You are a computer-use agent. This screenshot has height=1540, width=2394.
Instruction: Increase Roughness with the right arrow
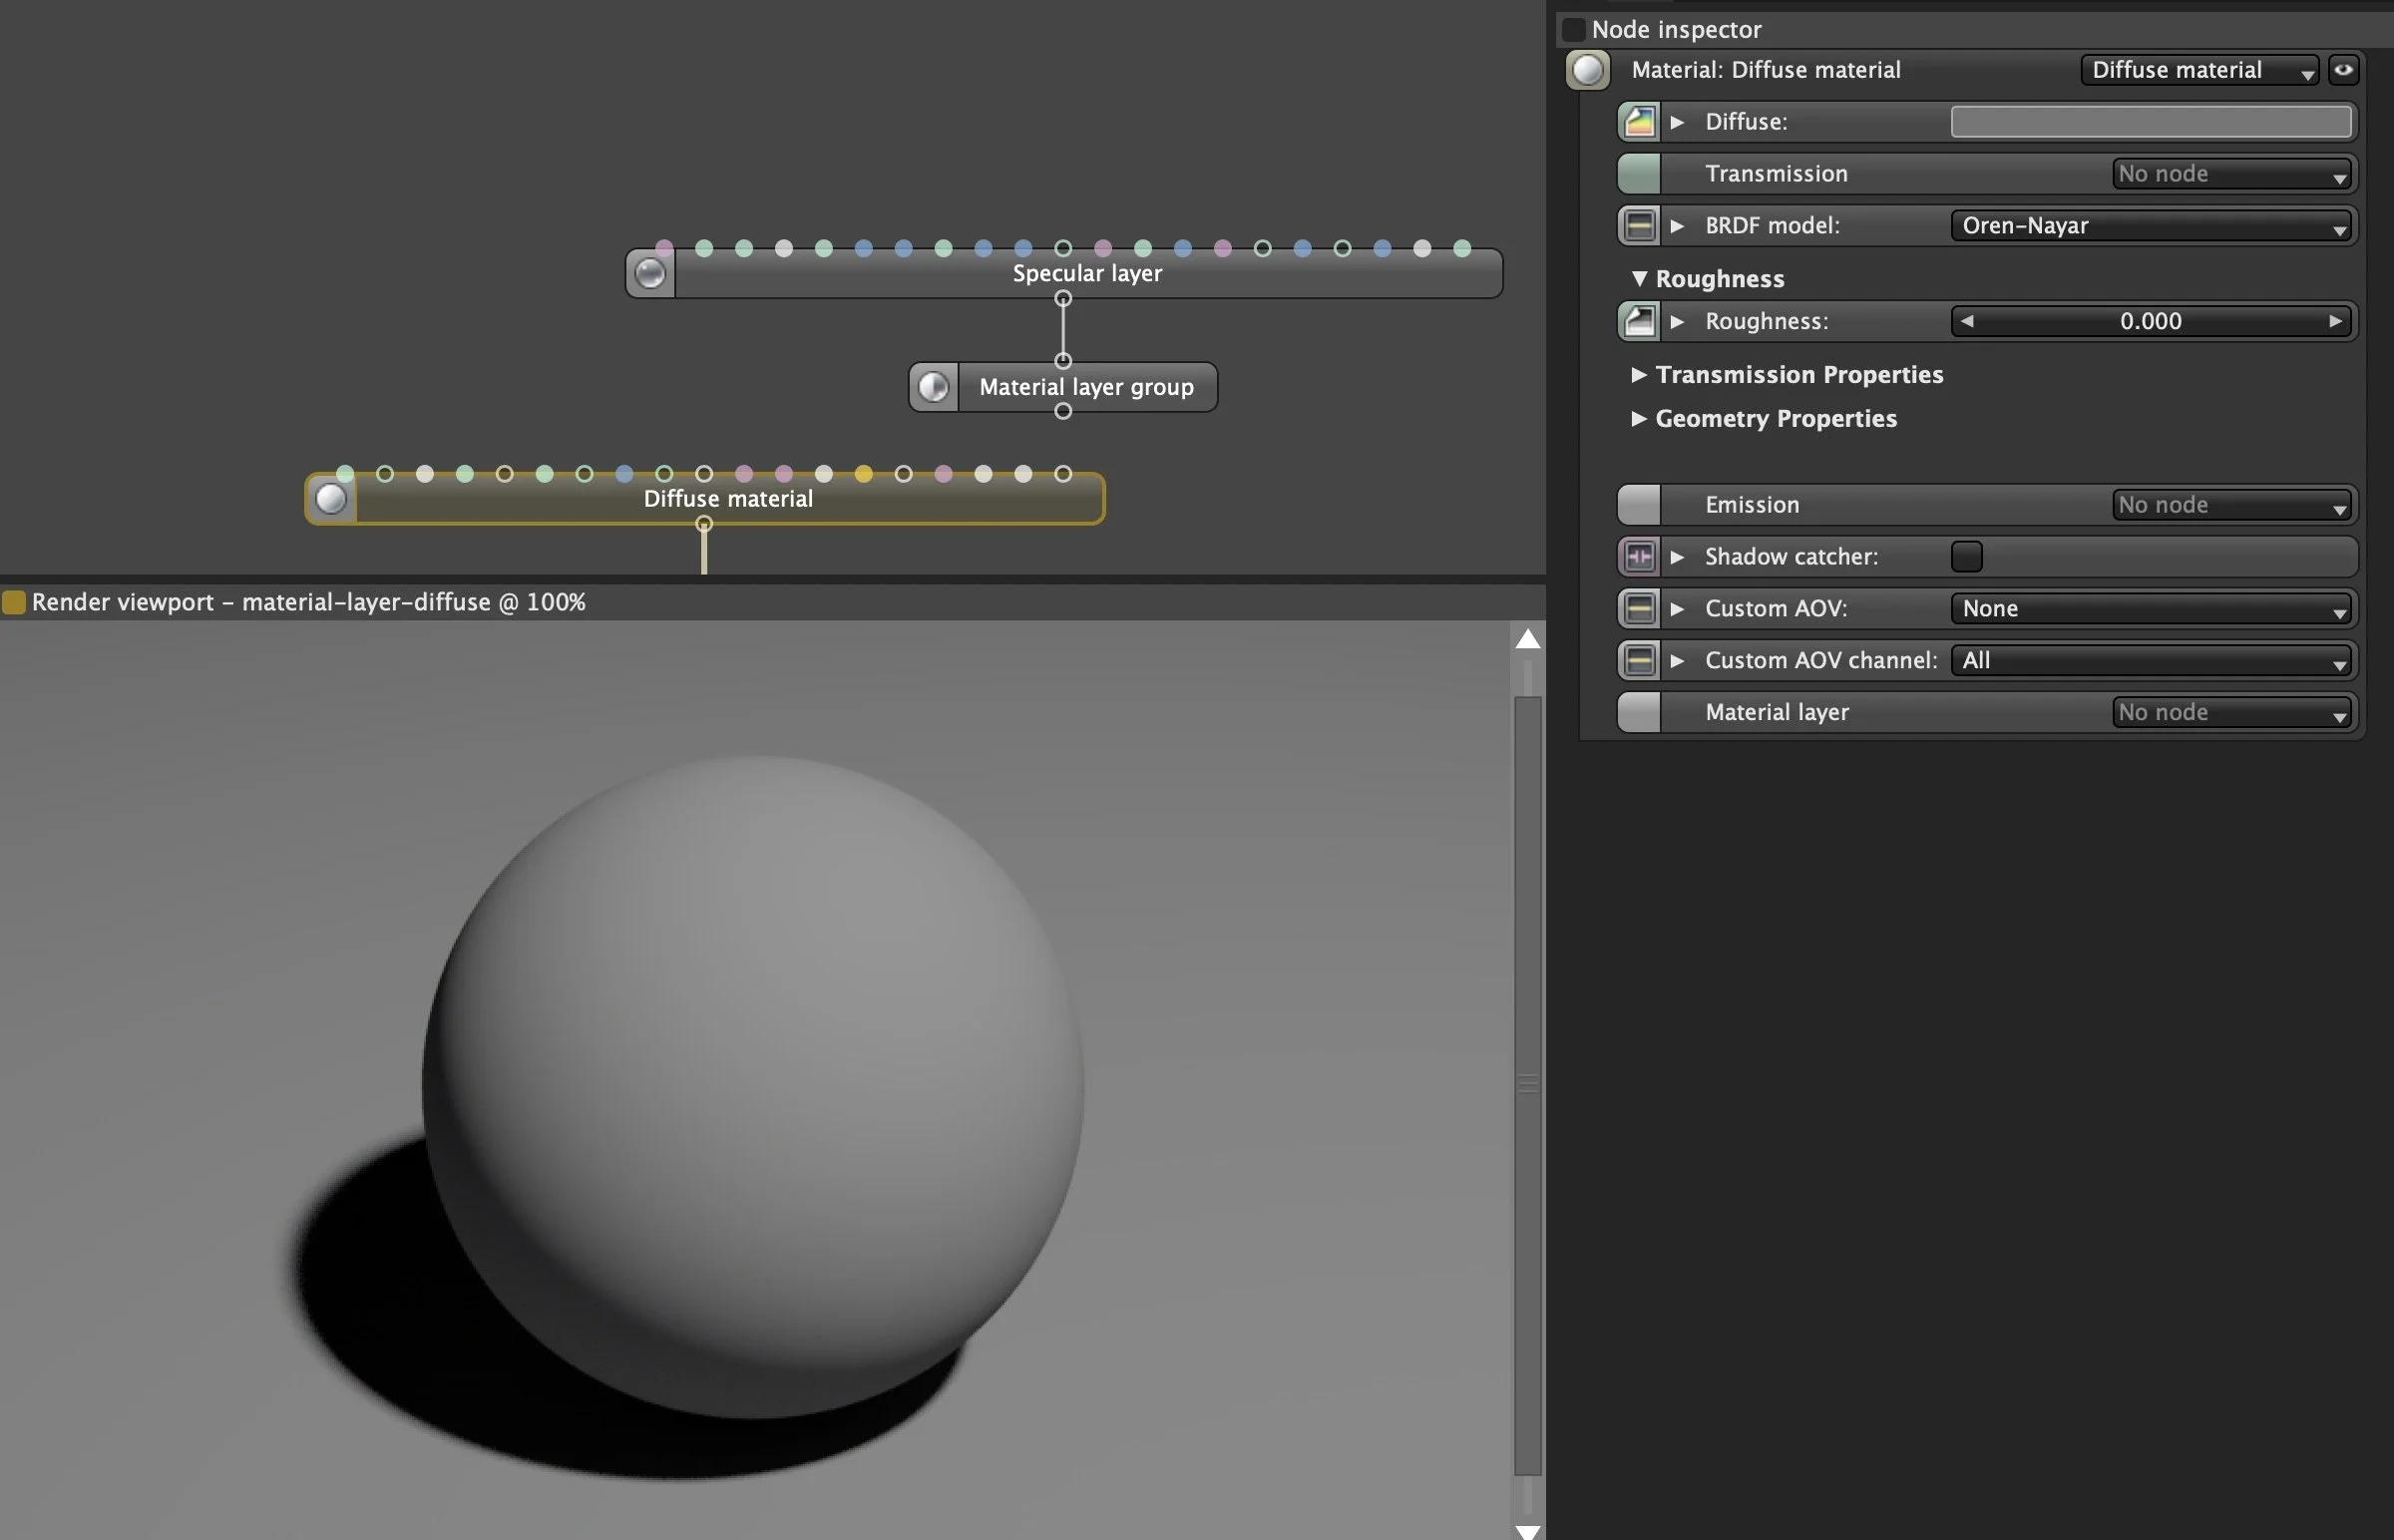tap(2335, 322)
